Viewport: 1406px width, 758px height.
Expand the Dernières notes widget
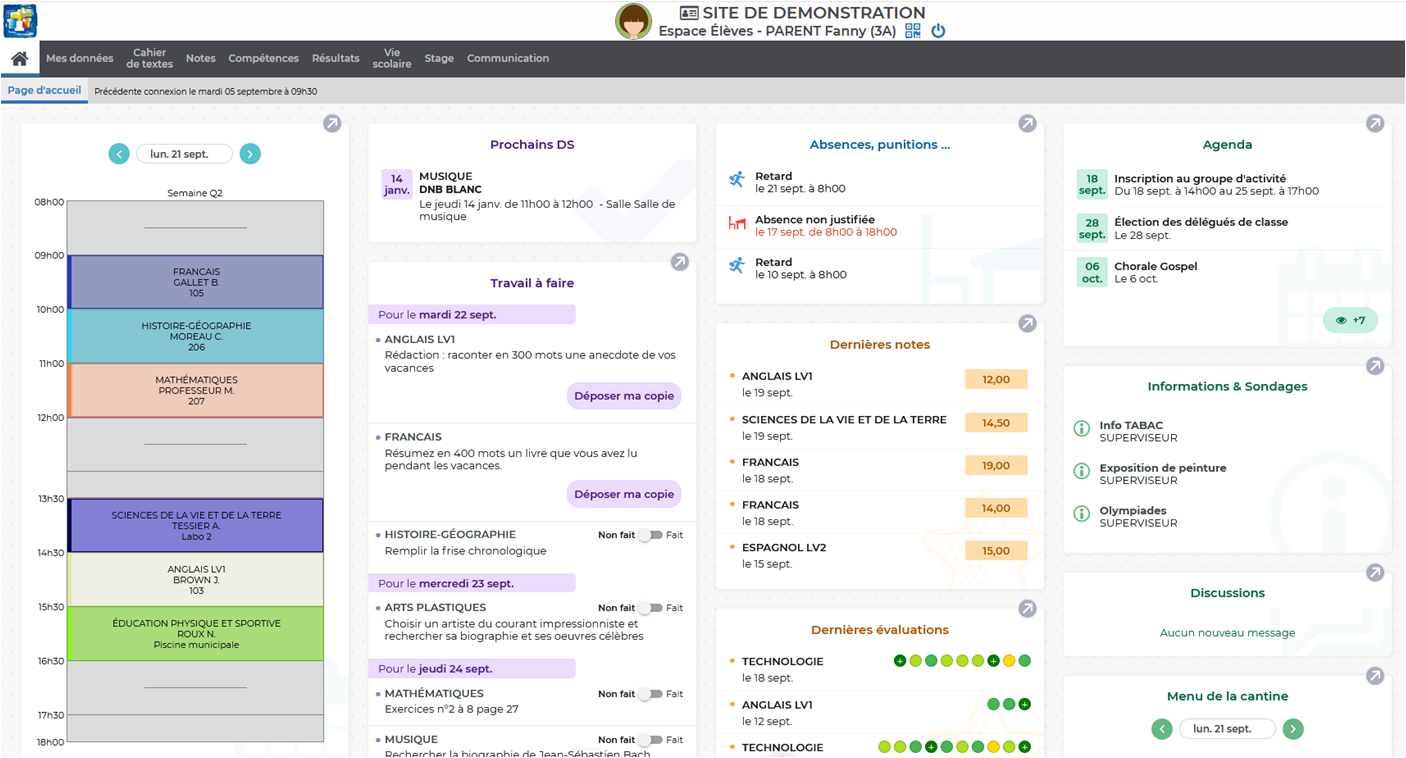(x=1027, y=323)
